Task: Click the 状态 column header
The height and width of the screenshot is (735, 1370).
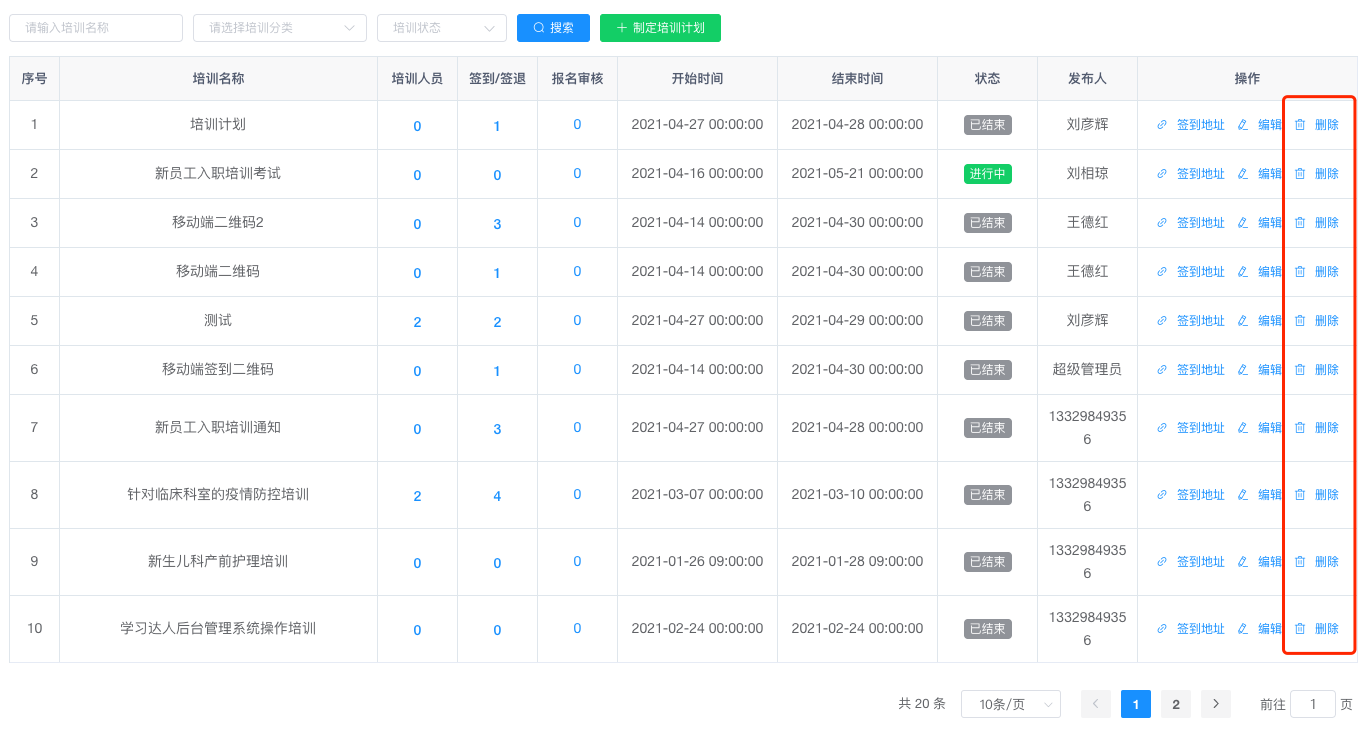Action: pyautogui.click(x=987, y=79)
